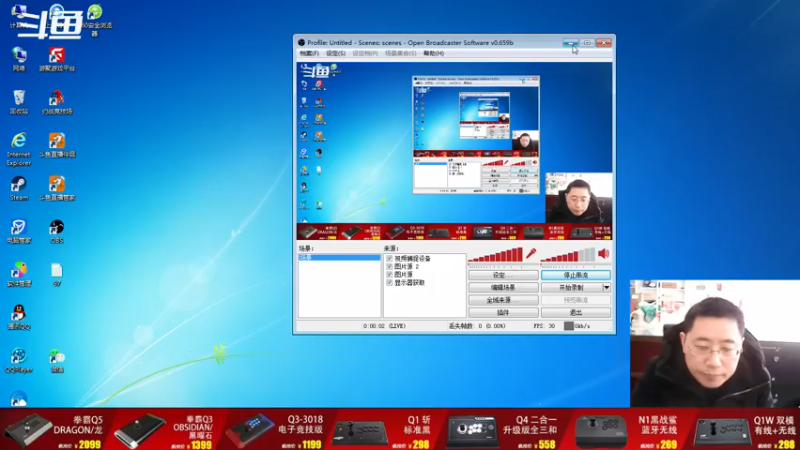Click 停止串流 to stop streaming
800x450 pixels.
[576, 275]
